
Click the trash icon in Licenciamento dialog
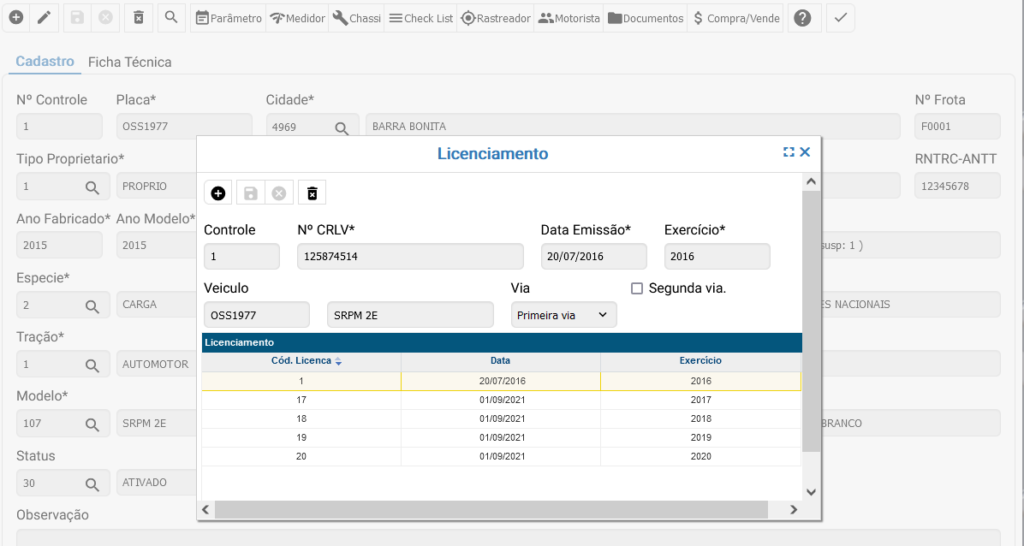[x=312, y=193]
